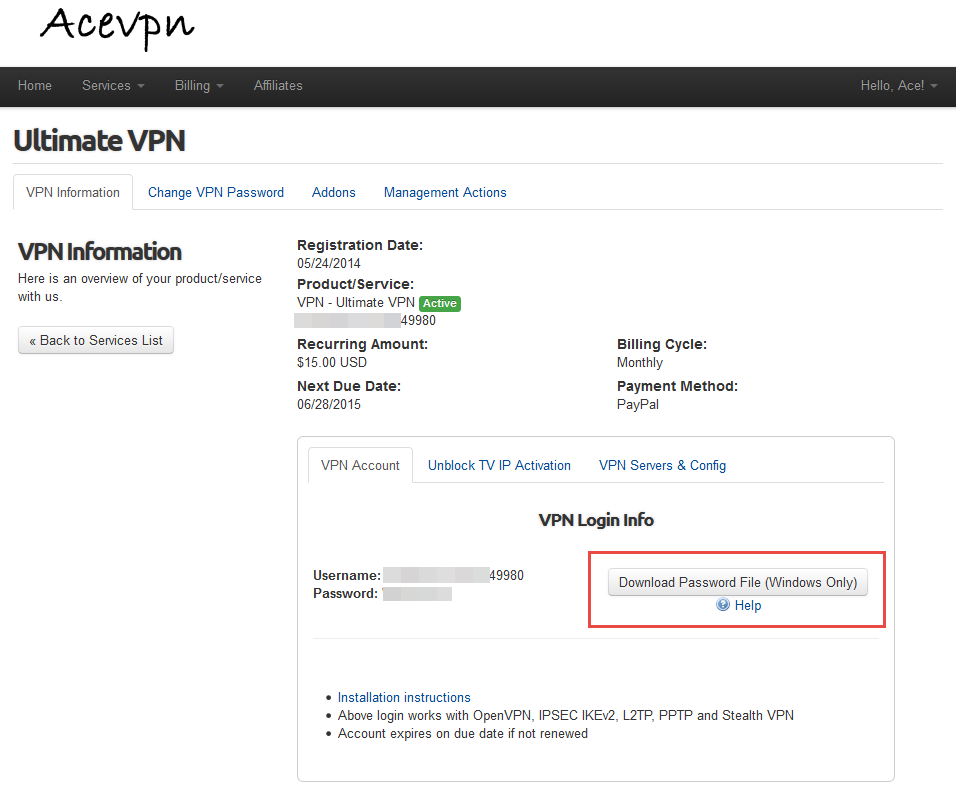Expand the Services dropdown menu

pyautogui.click(x=113, y=86)
